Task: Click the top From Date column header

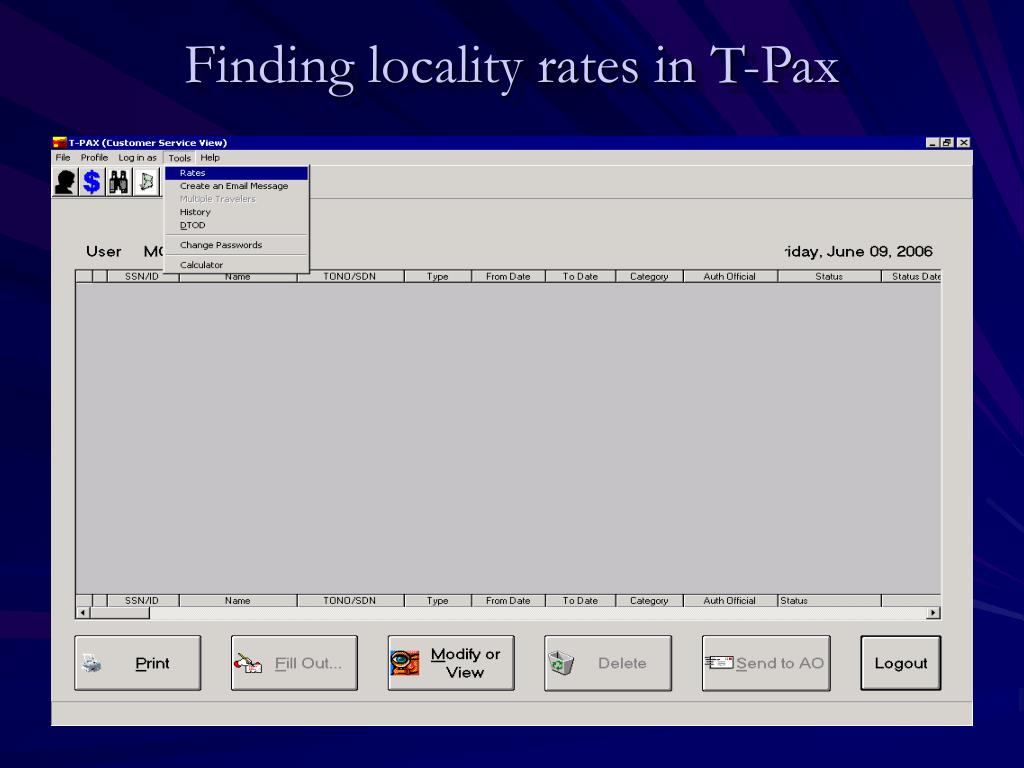Action: pos(508,276)
